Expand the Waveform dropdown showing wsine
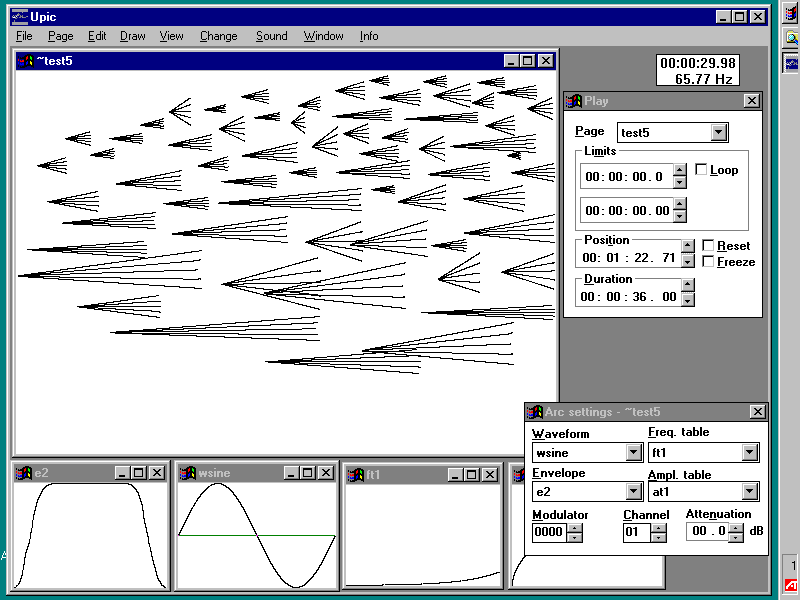Viewport: 800px width, 600px height. pyautogui.click(x=633, y=452)
